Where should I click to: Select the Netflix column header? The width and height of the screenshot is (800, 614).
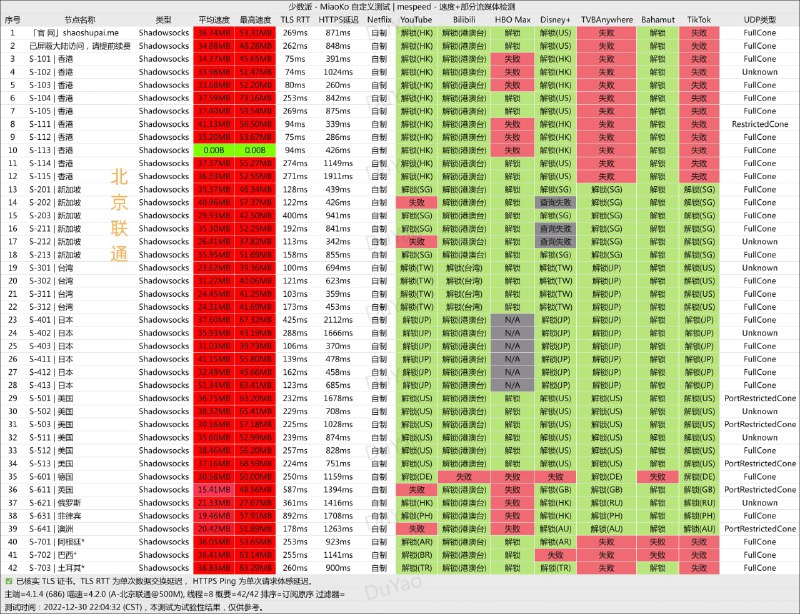click(x=379, y=20)
